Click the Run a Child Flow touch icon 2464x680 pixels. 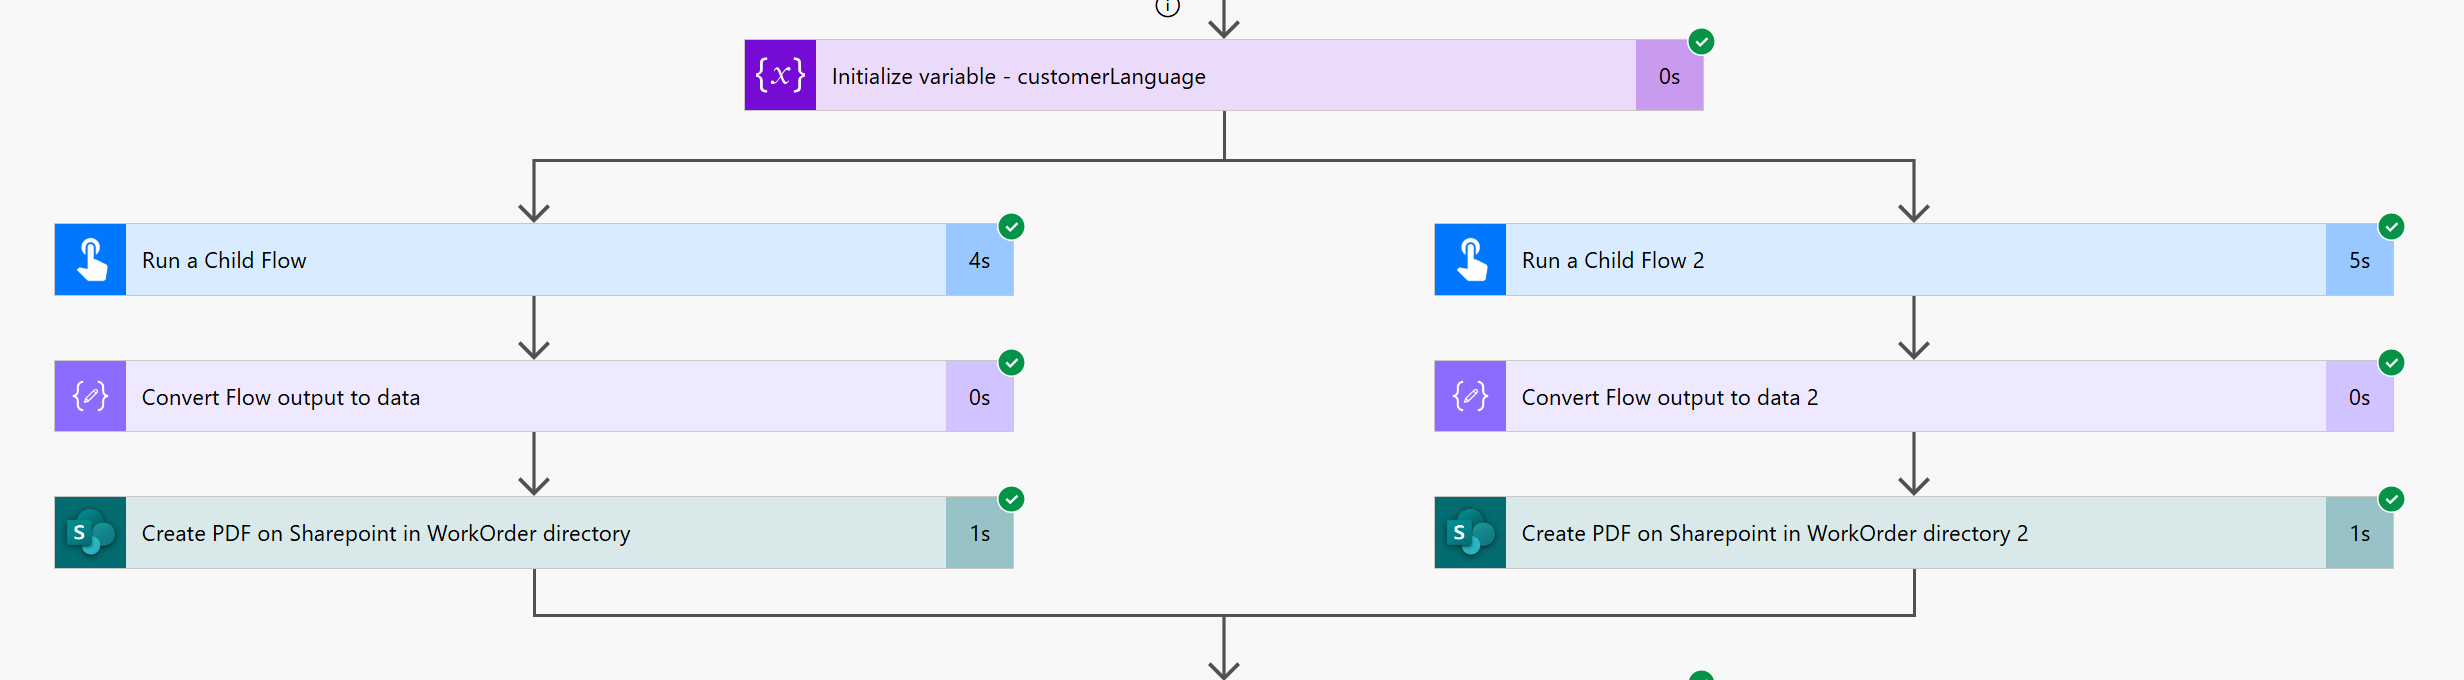click(90, 260)
